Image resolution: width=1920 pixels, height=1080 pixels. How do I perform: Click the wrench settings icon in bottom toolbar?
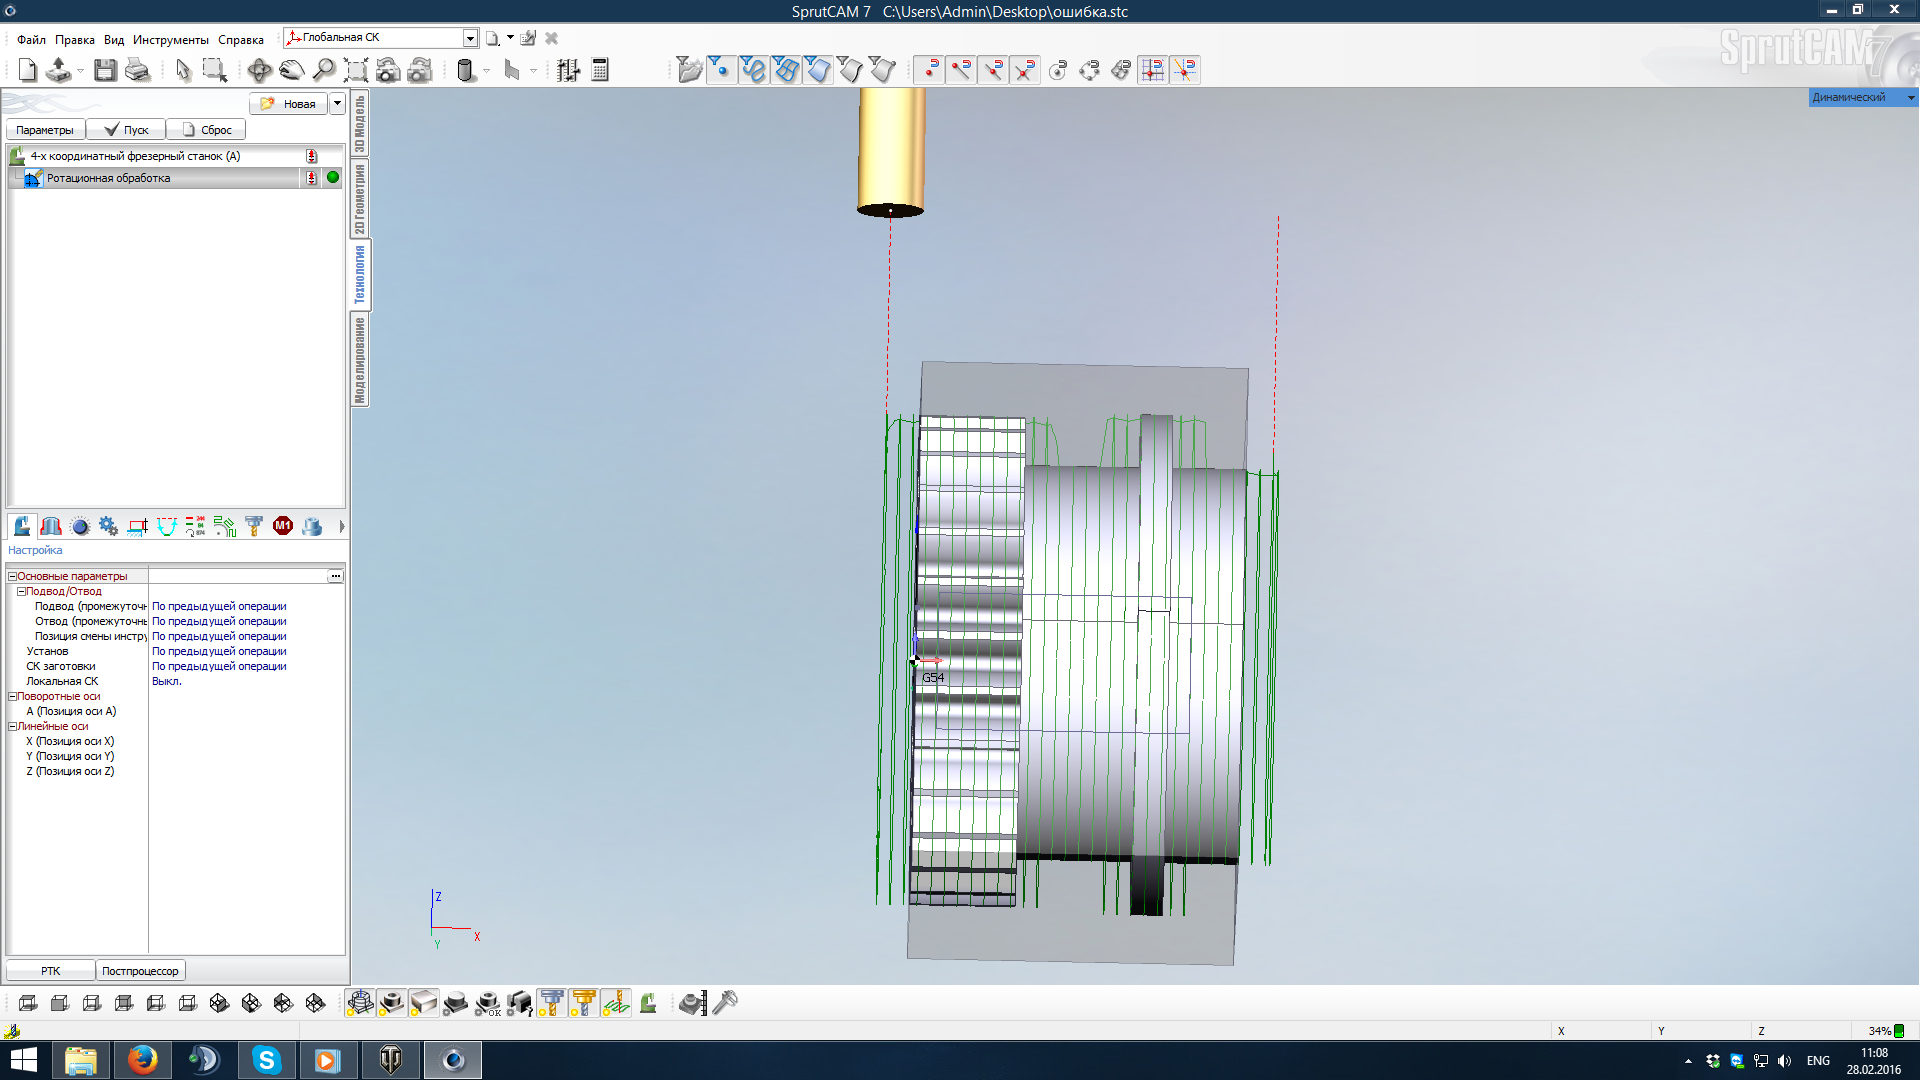tap(726, 1002)
